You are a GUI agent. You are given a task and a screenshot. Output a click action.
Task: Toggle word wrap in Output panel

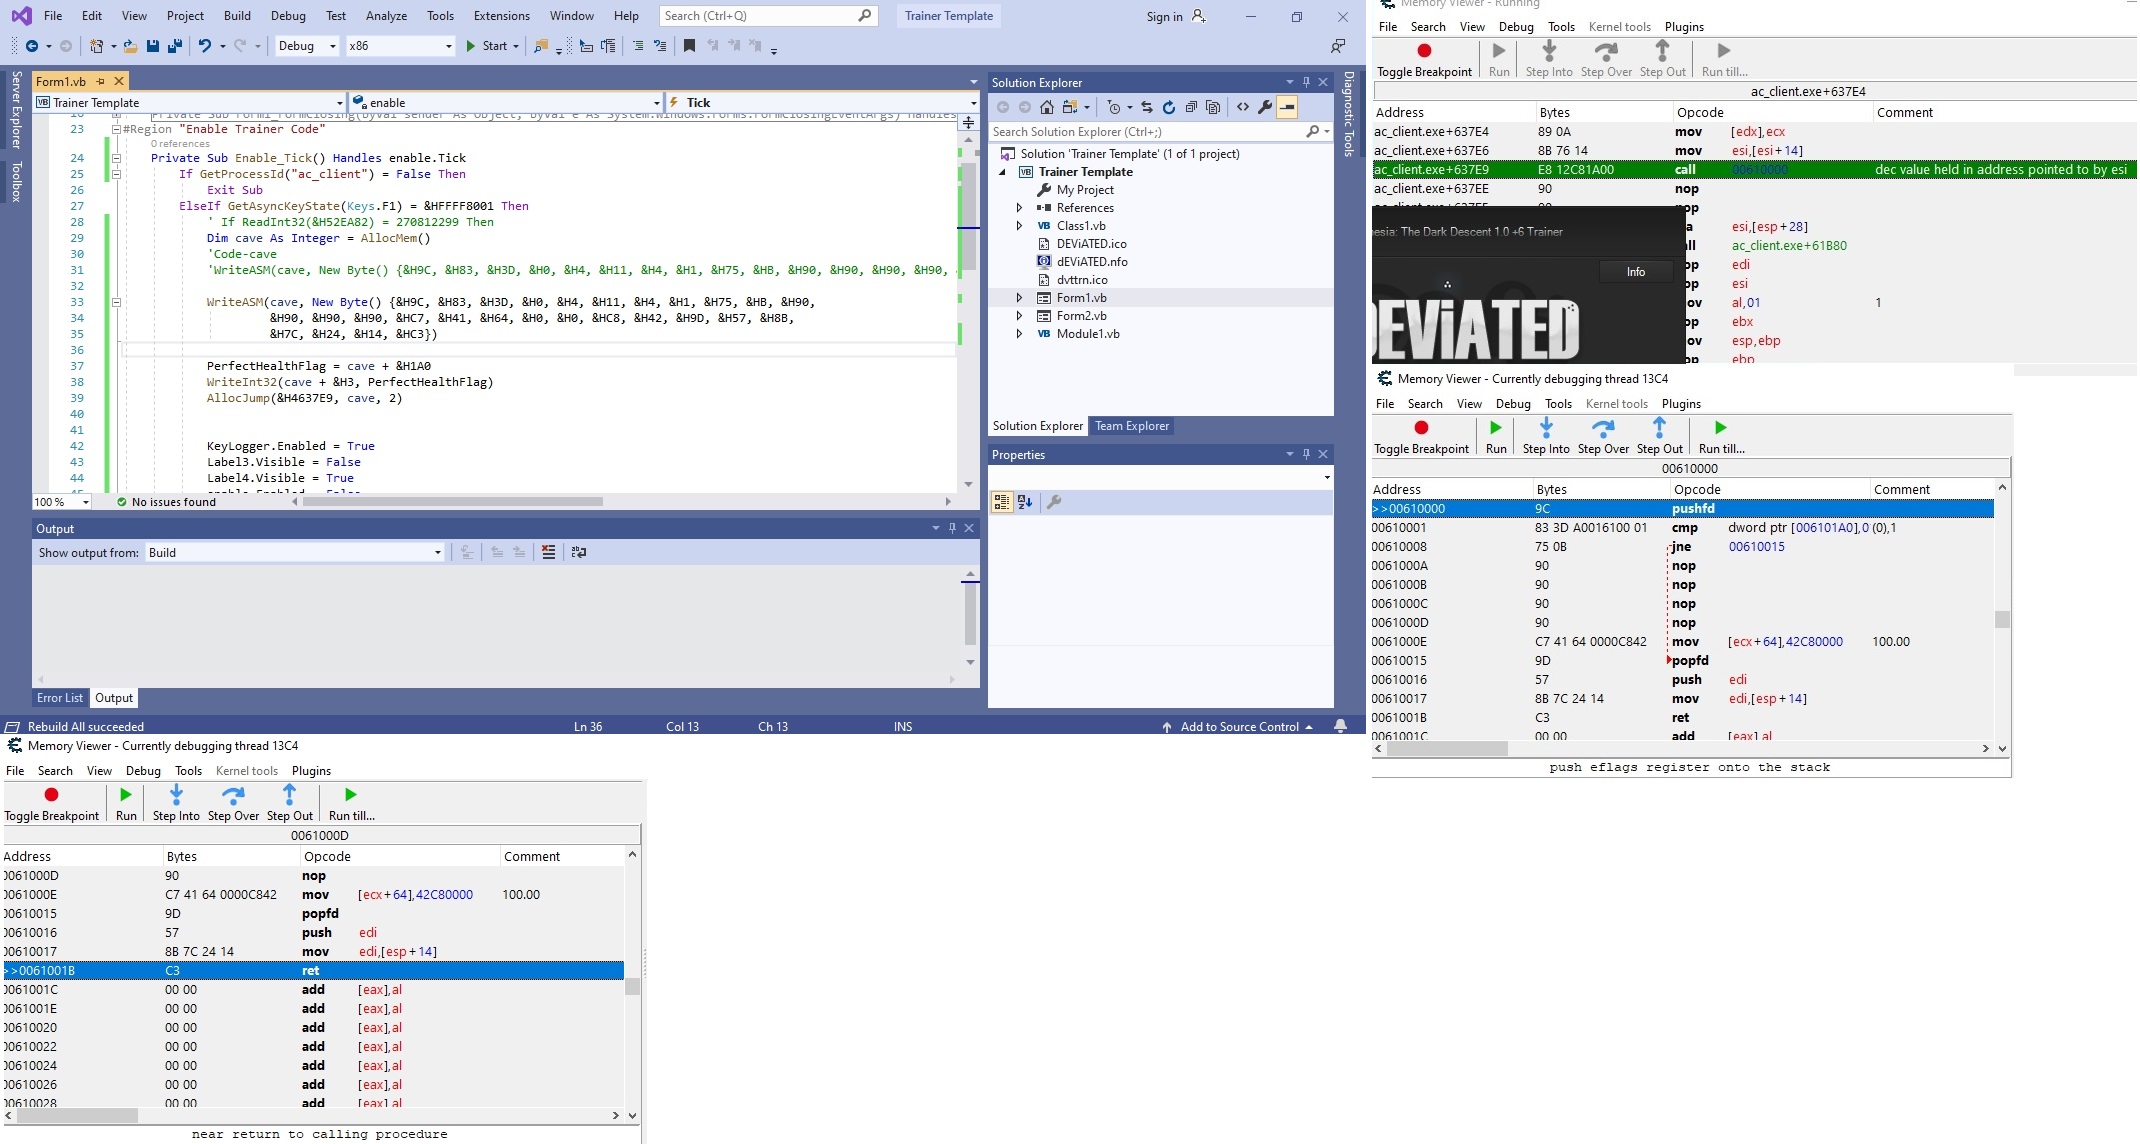tap(578, 552)
